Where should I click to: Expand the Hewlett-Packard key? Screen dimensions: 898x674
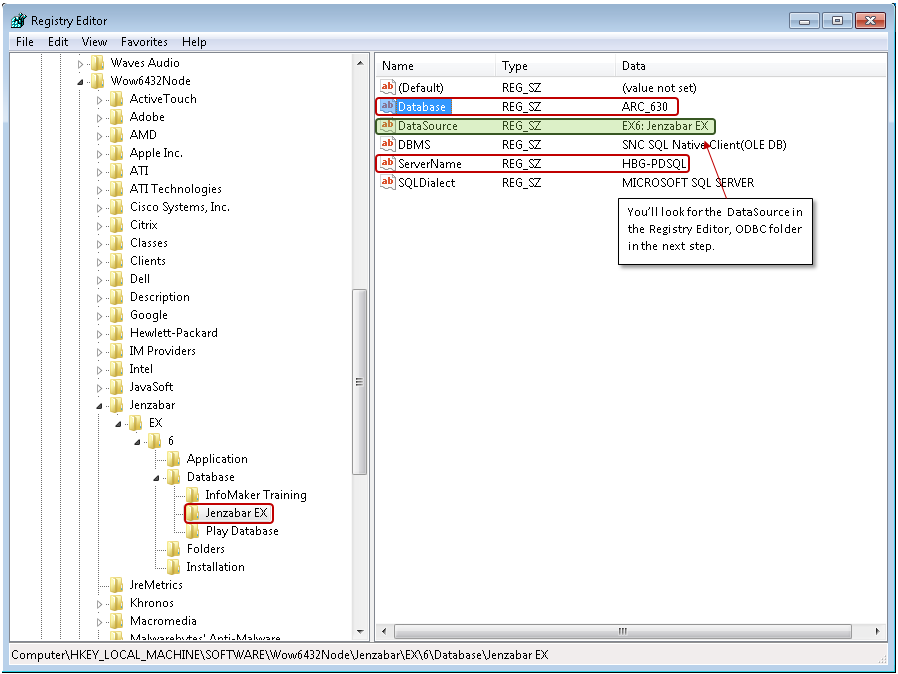click(x=99, y=333)
